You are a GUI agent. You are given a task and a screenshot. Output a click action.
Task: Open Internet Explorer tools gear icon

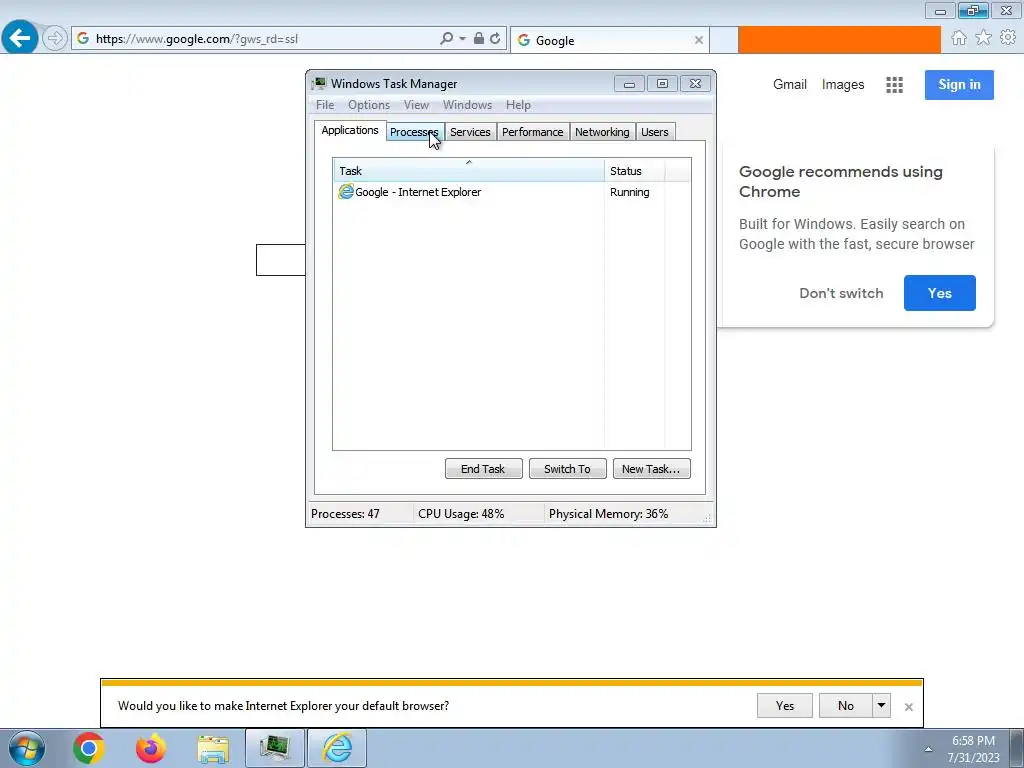click(x=1008, y=38)
